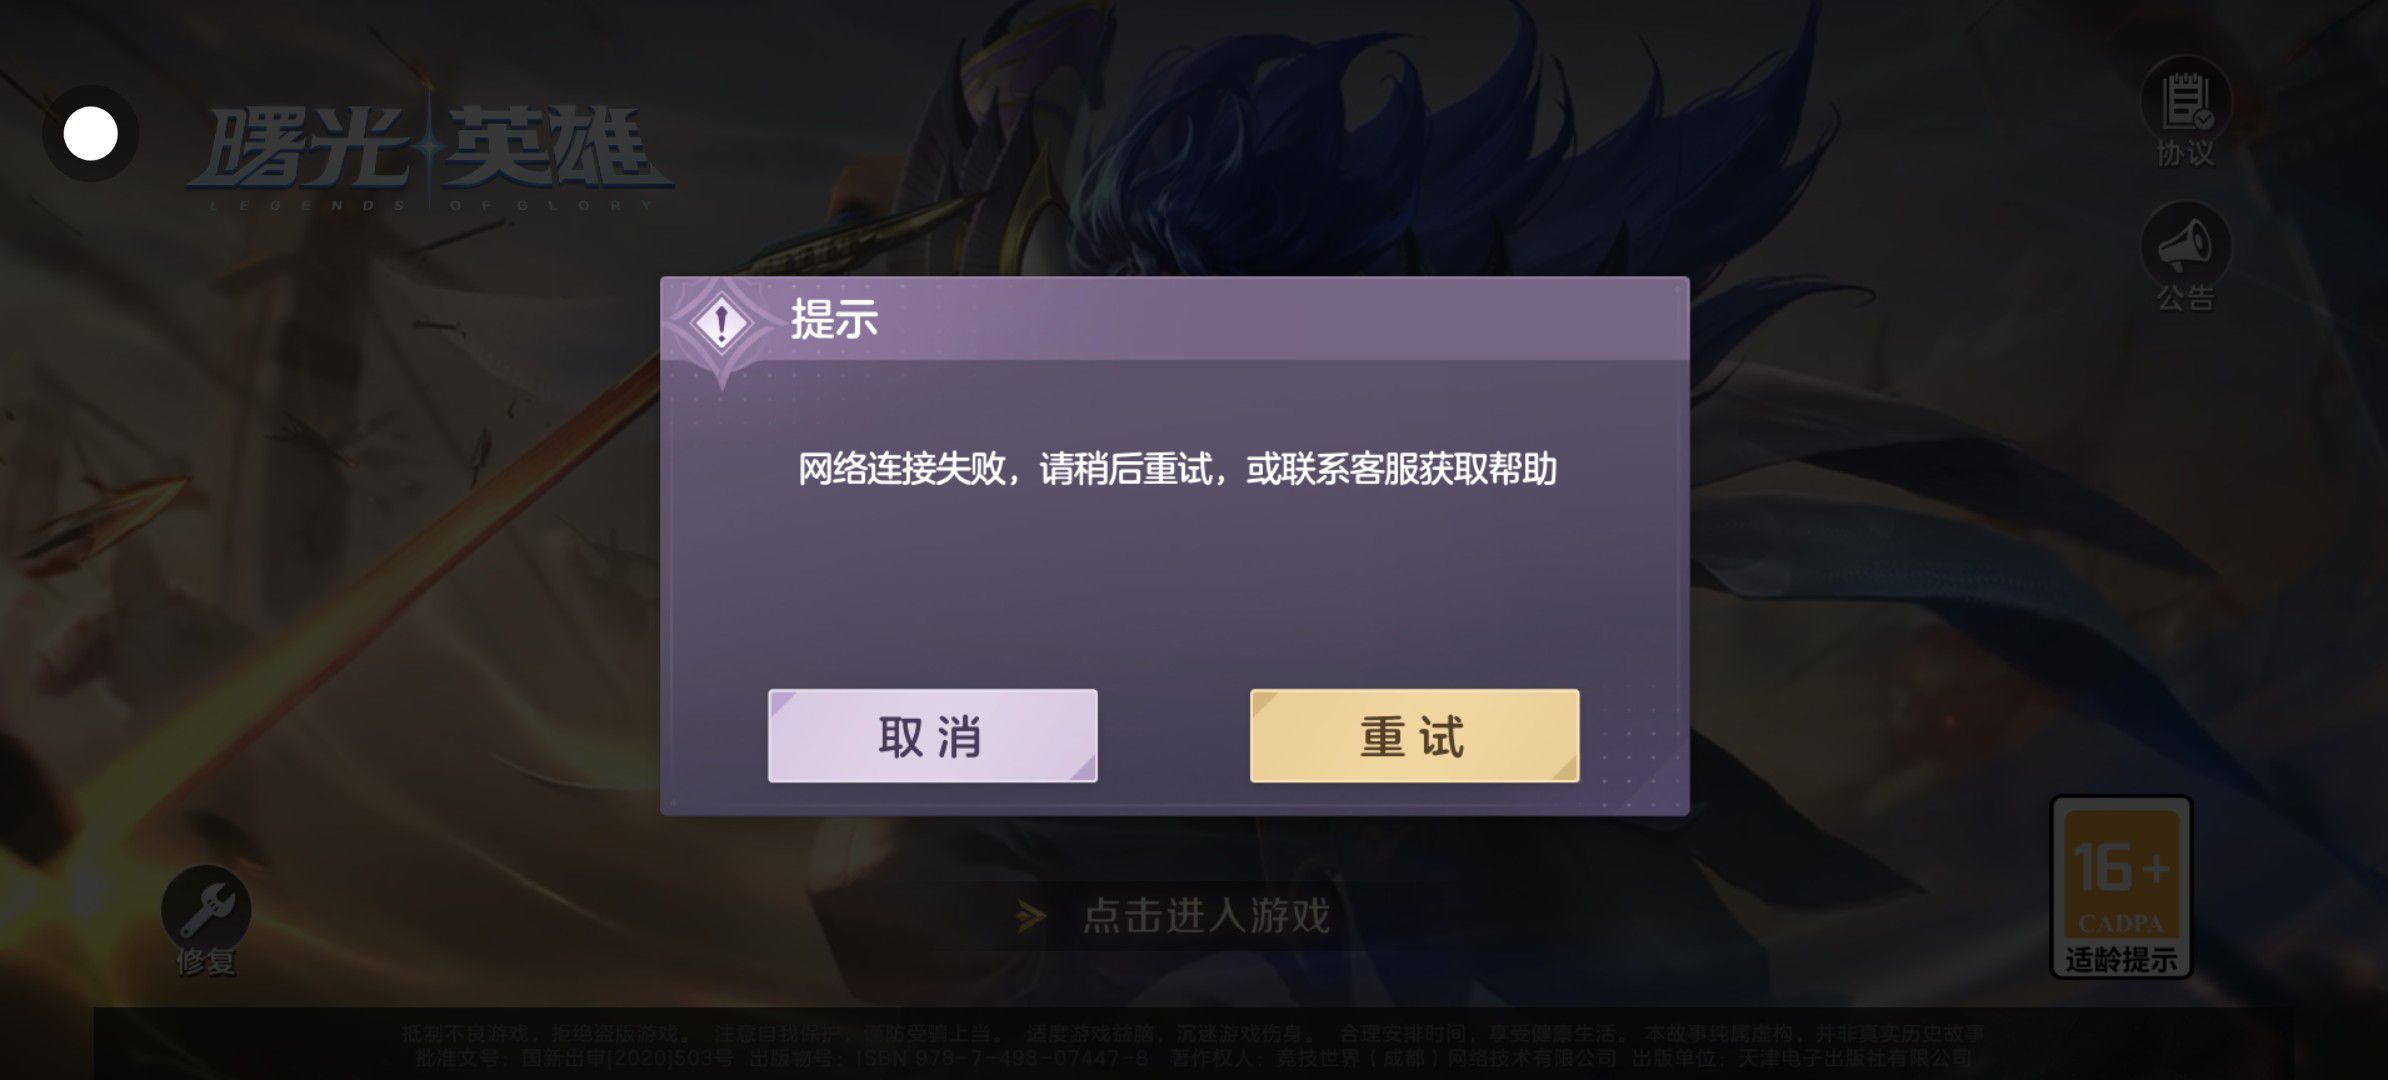Viewport: 2388px width, 1080px height.
Task: Click the LEGENDS OF GLORY subtitle
Action: 430,205
